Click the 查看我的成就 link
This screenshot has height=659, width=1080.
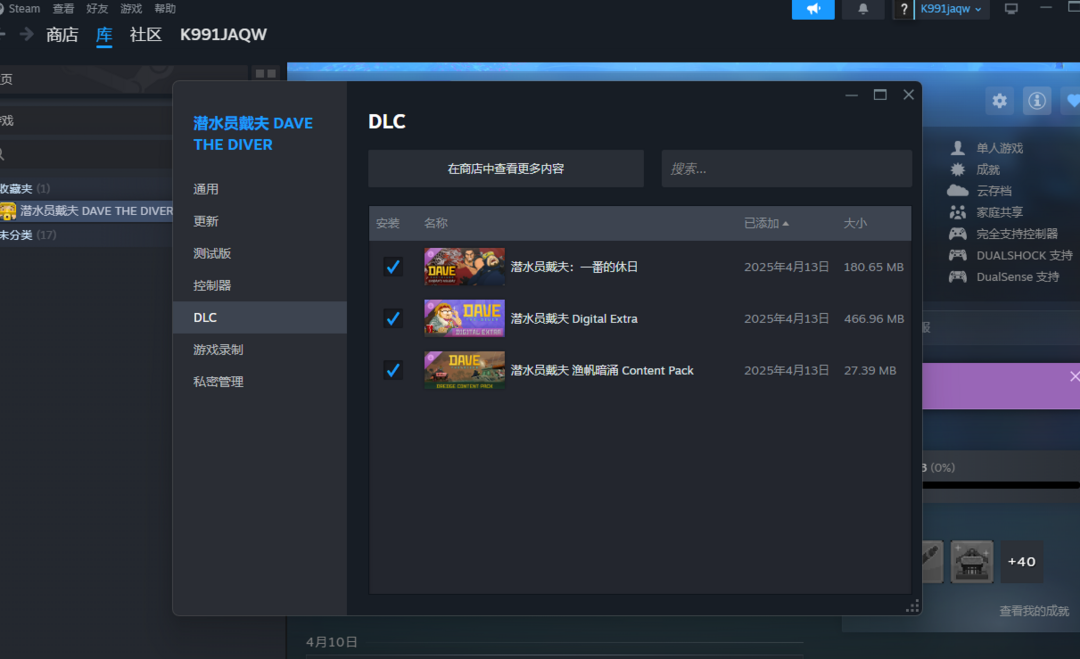tap(1033, 611)
